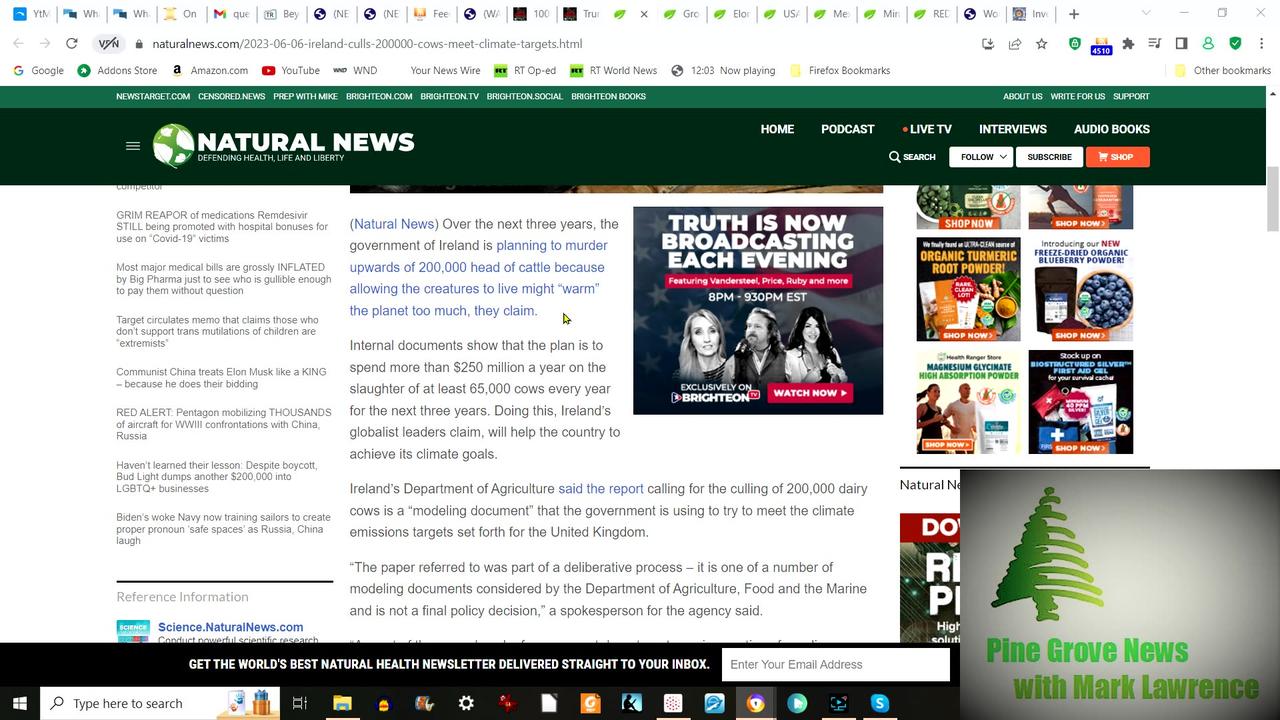1280x720 pixels.
Task: Open the Science.NaturalNews.com reference link
Action: tap(230, 627)
